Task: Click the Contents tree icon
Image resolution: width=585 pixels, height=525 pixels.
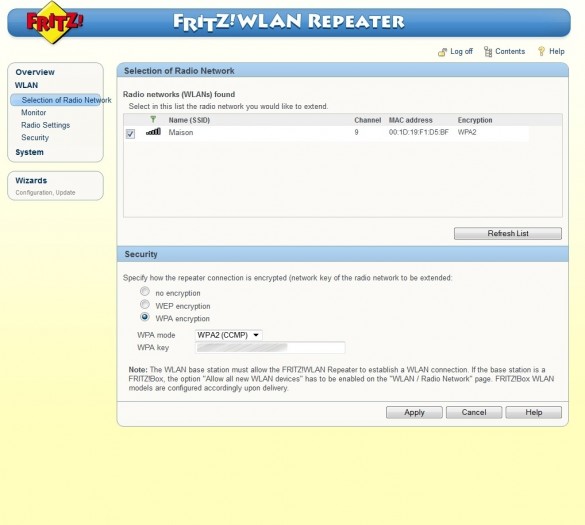Action: (x=488, y=51)
